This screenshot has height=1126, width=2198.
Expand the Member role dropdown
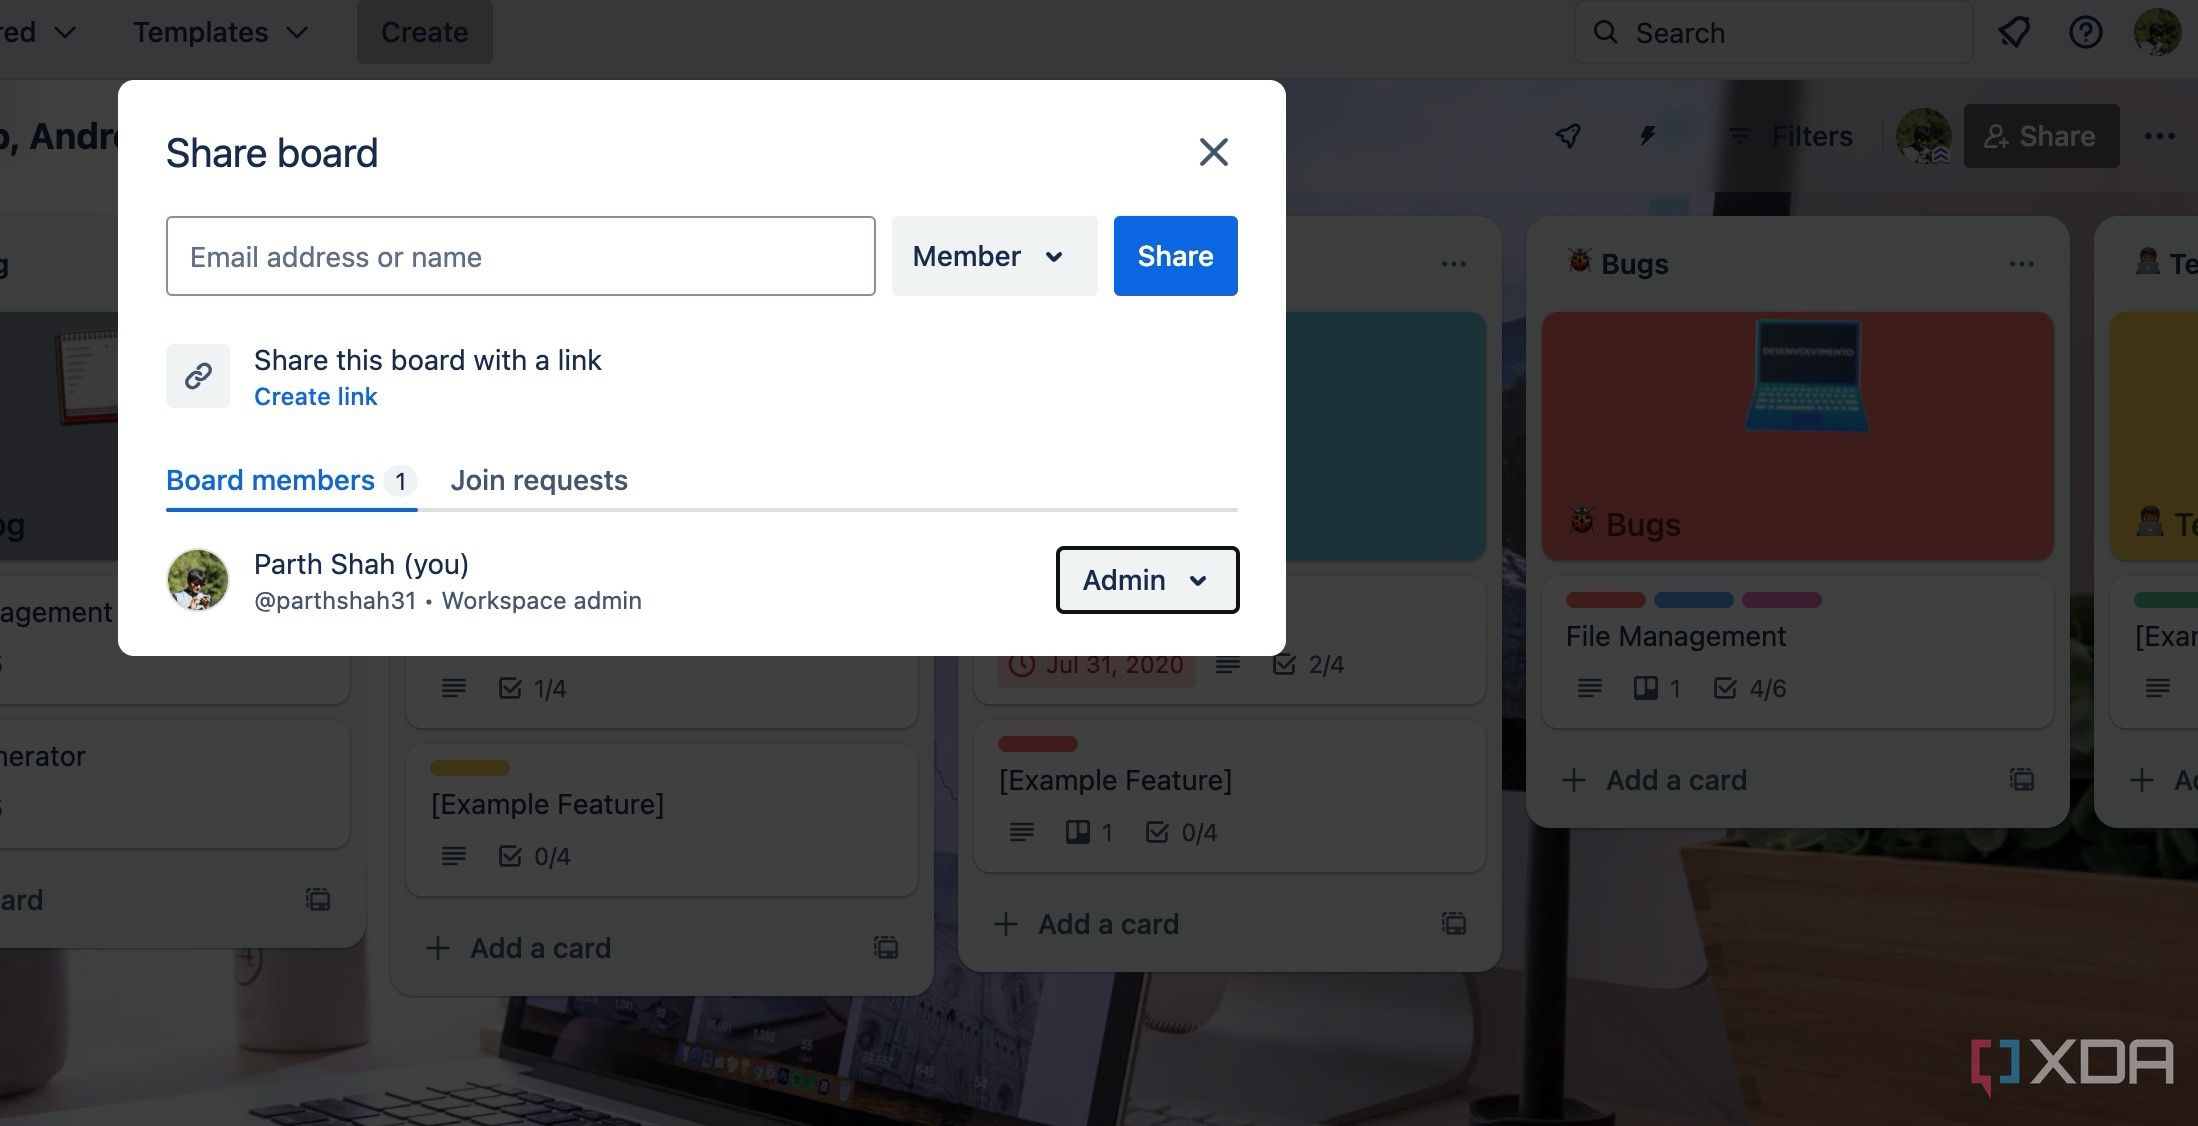pyautogui.click(x=992, y=256)
